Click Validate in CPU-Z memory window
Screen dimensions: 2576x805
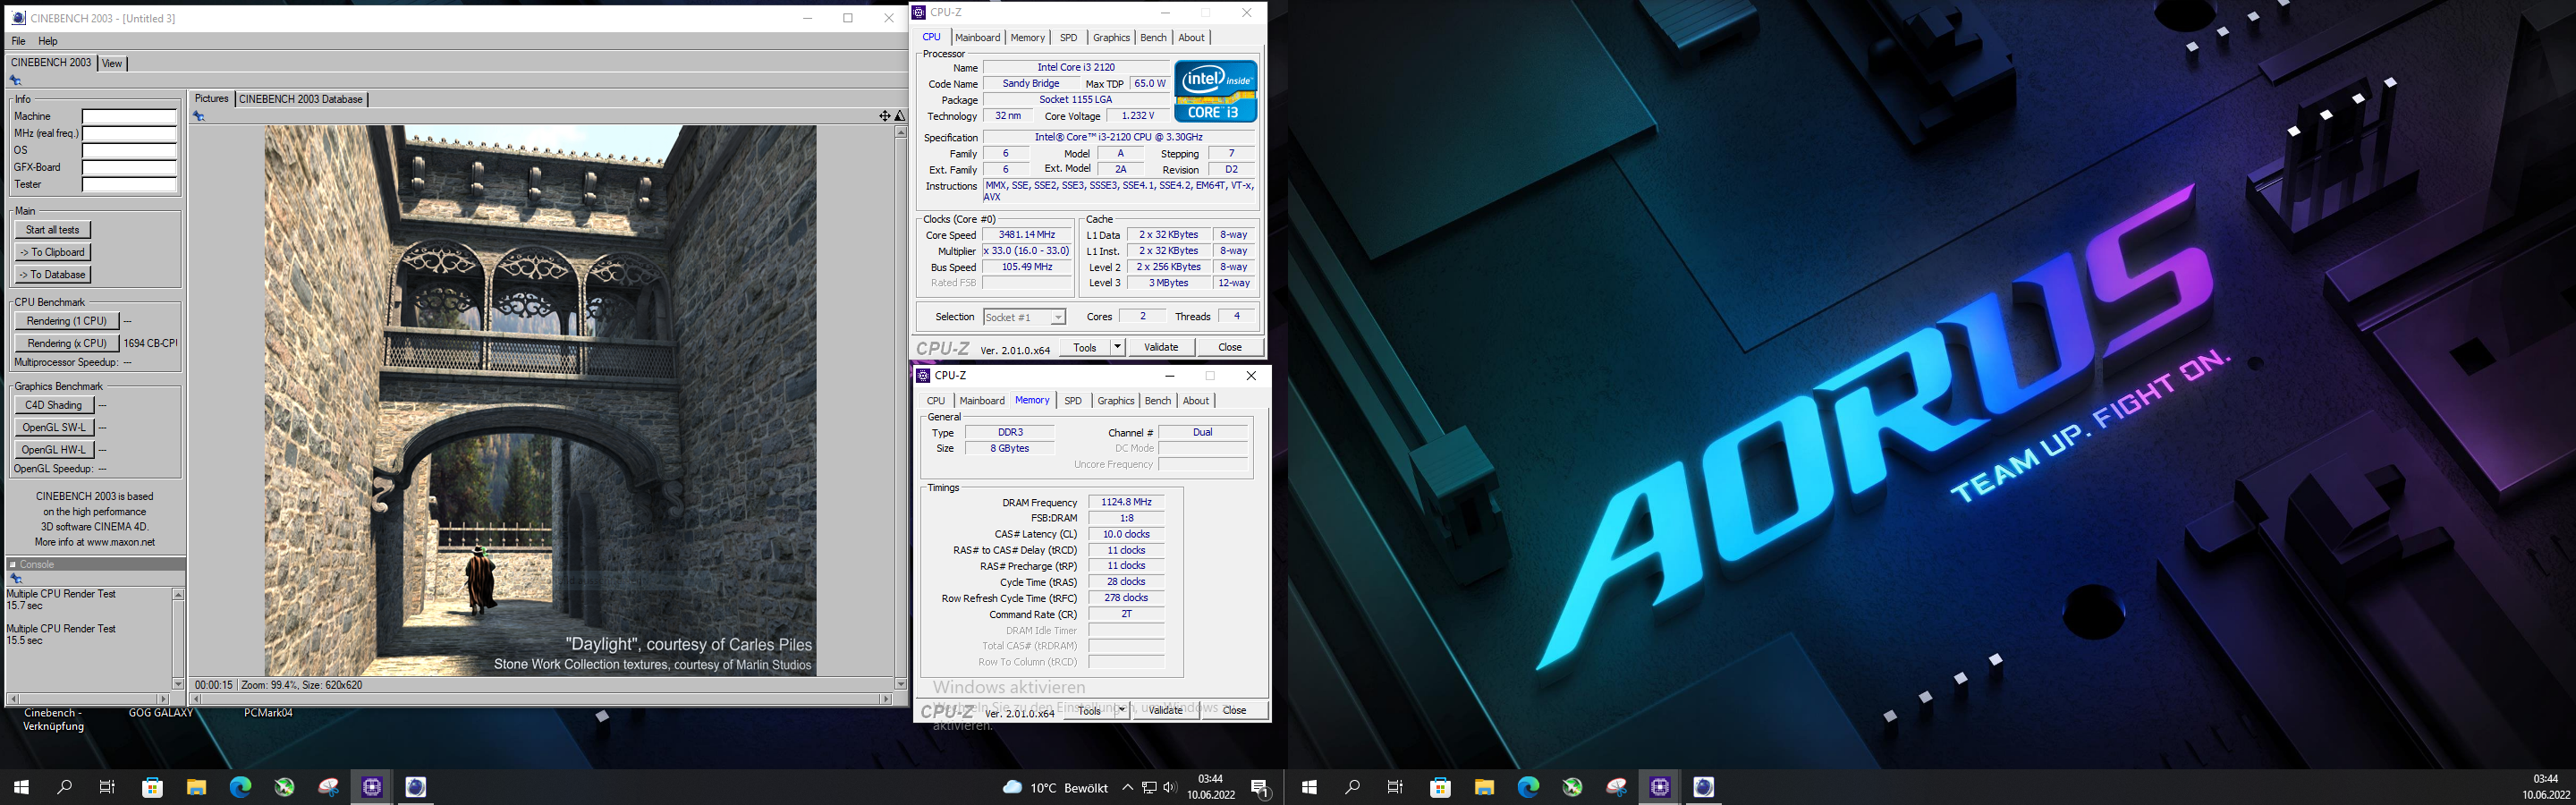(1165, 710)
